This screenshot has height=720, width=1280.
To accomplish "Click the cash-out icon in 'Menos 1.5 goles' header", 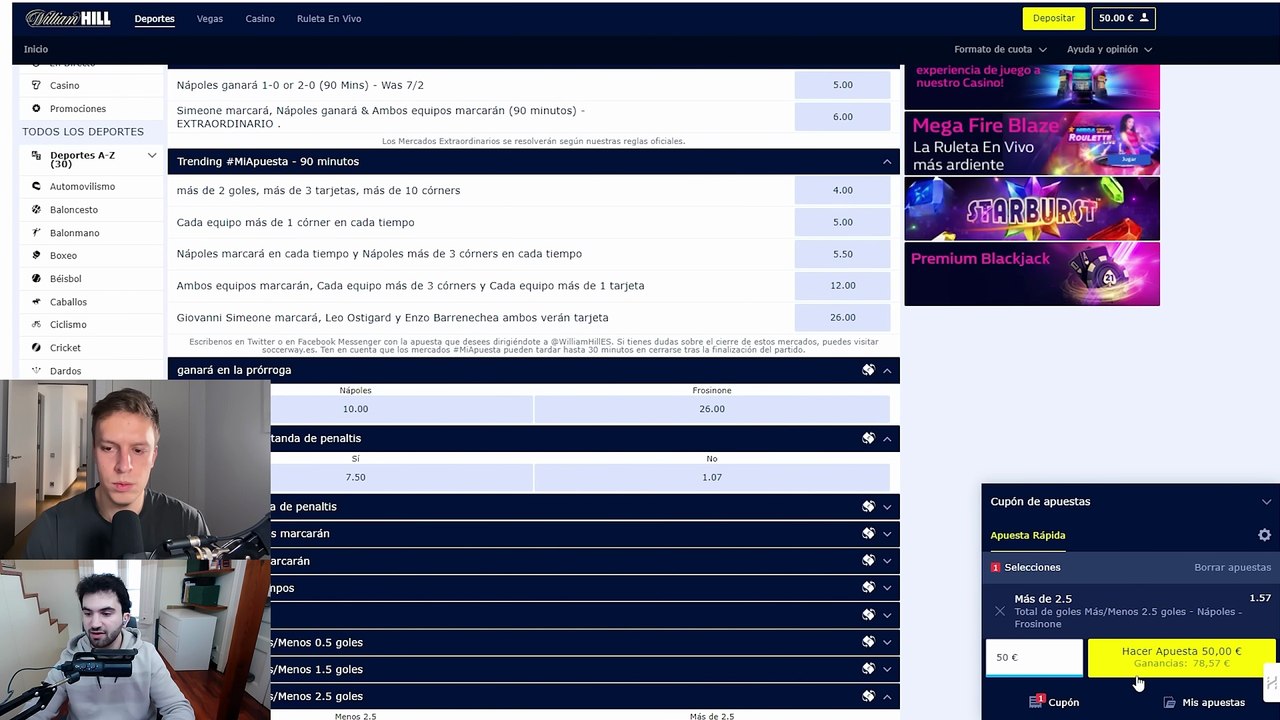I will click(x=868, y=669).
